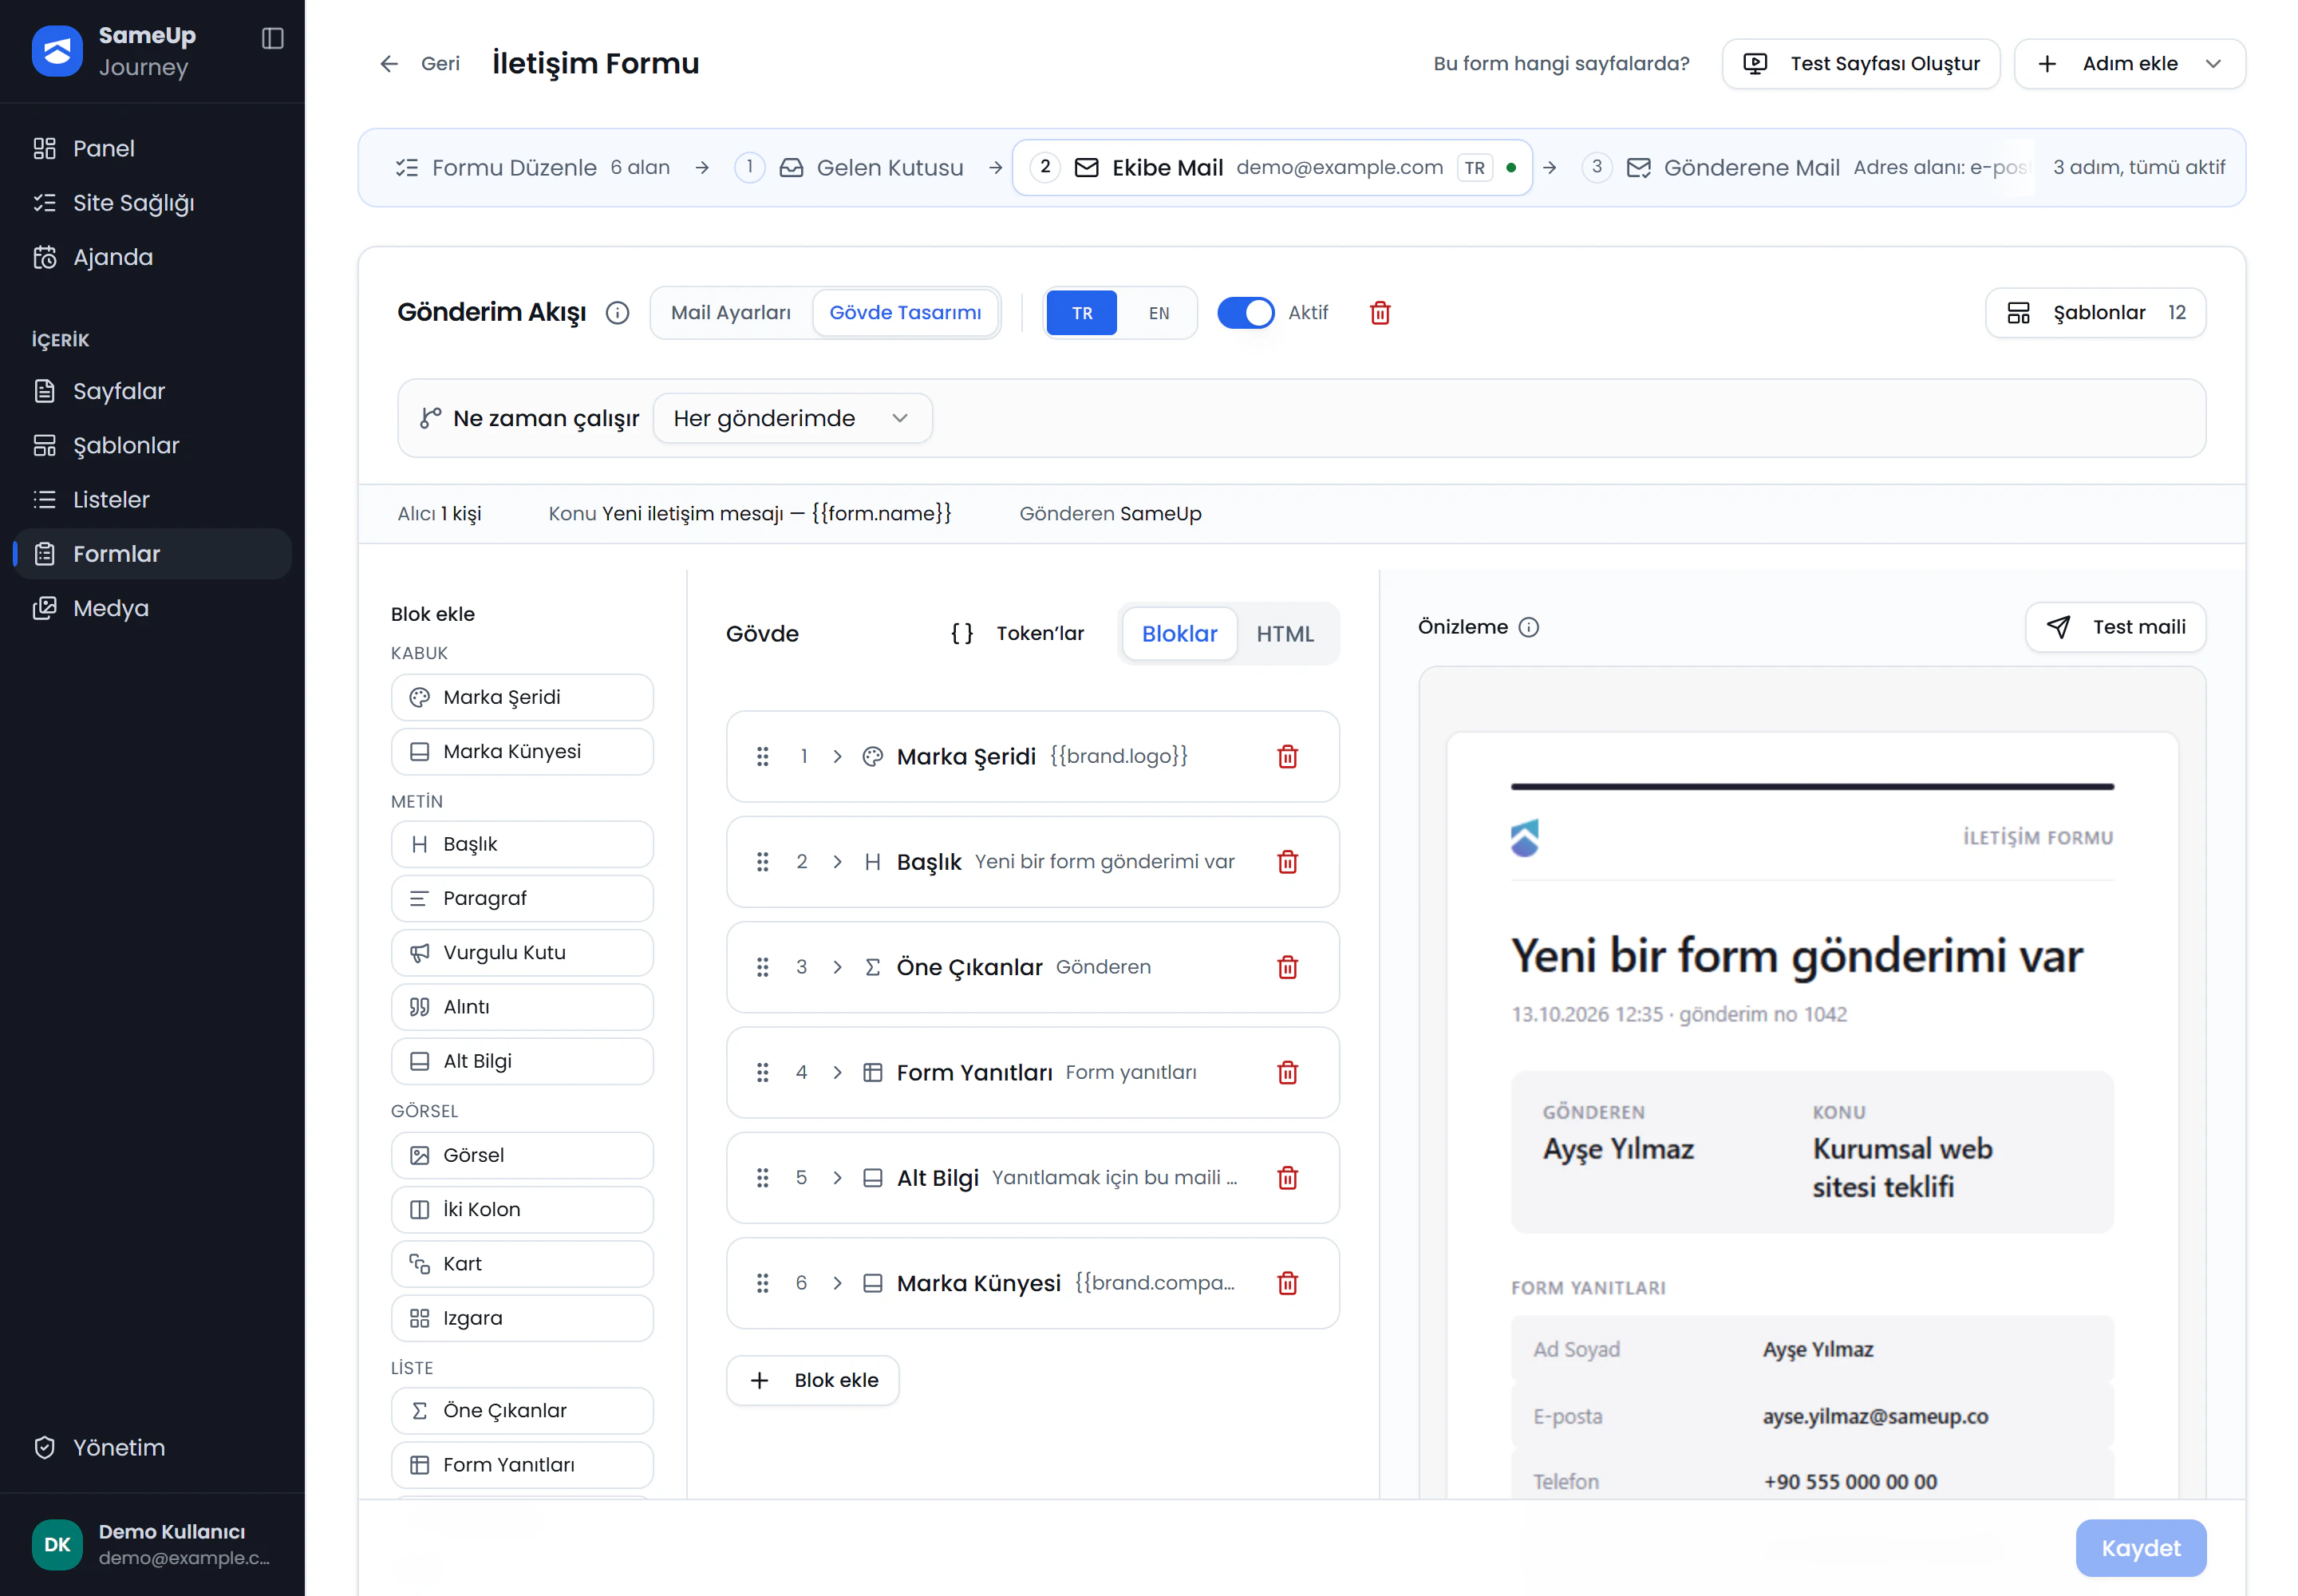The width and height of the screenshot is (2298, 1596).
Task: Switch language to TR
Action: 1082,313
